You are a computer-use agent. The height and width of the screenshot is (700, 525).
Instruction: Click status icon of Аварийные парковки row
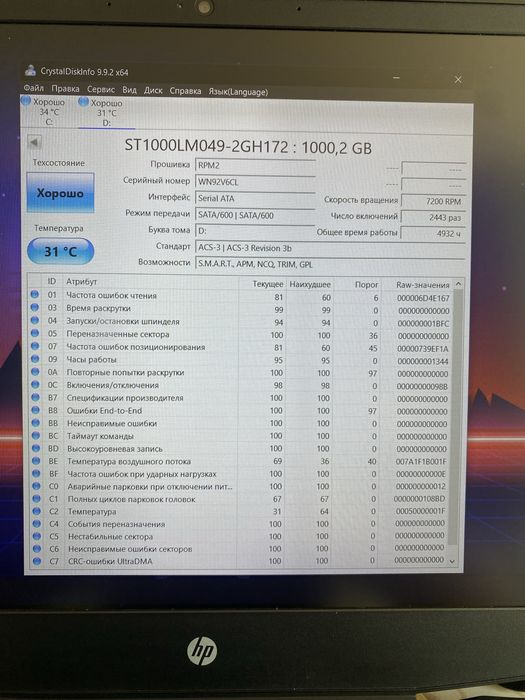click(x=37, y=486)
